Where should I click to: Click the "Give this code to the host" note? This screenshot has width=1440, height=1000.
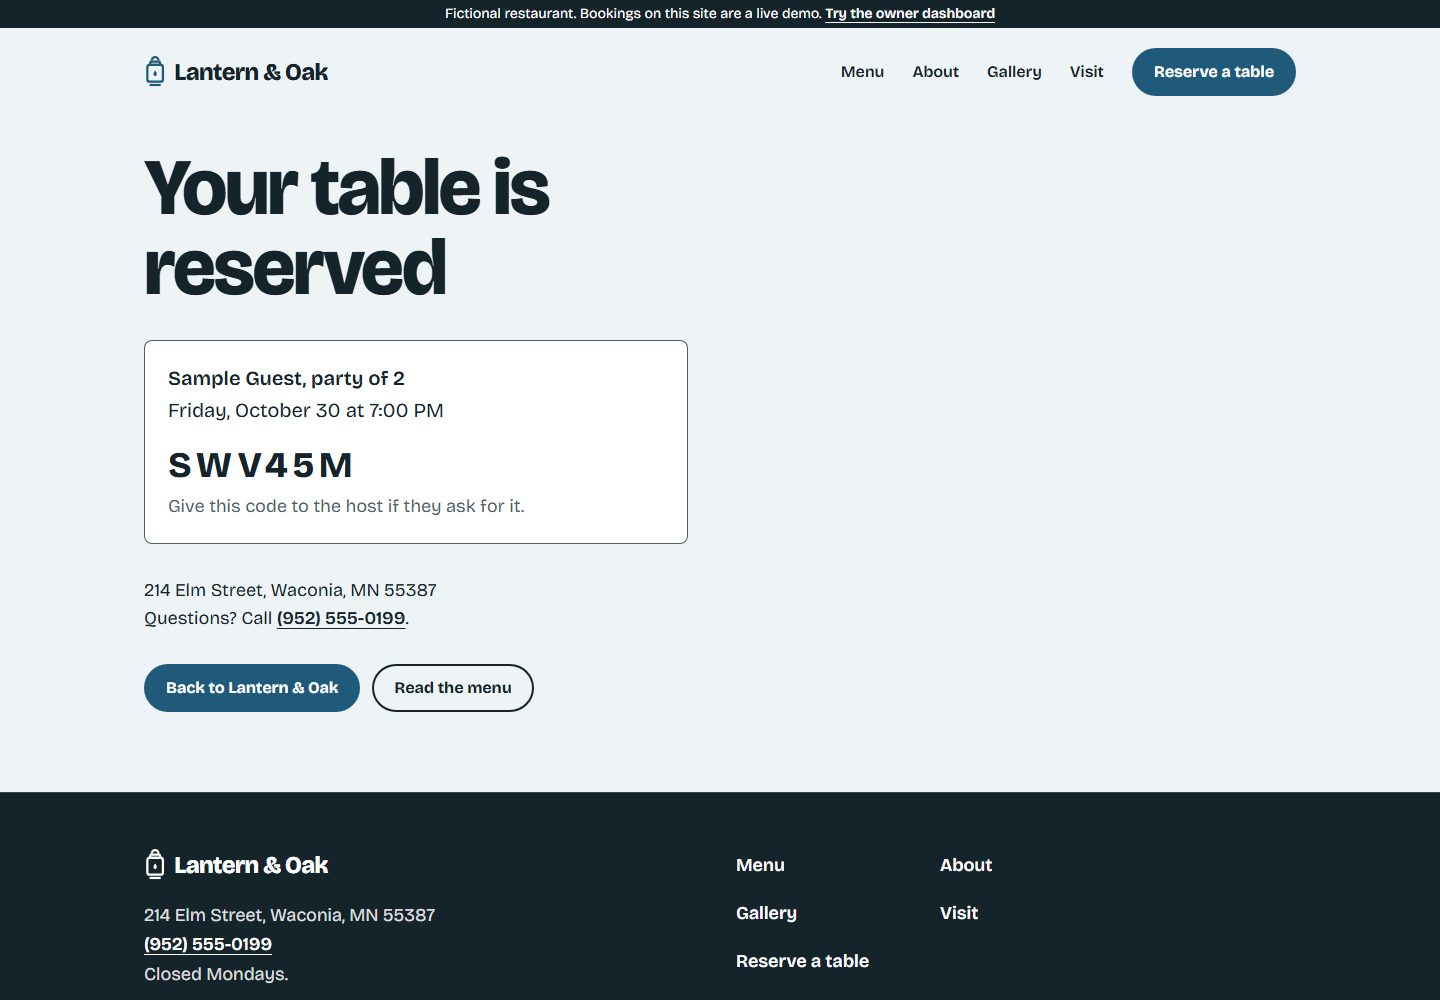tap(346, 506)
